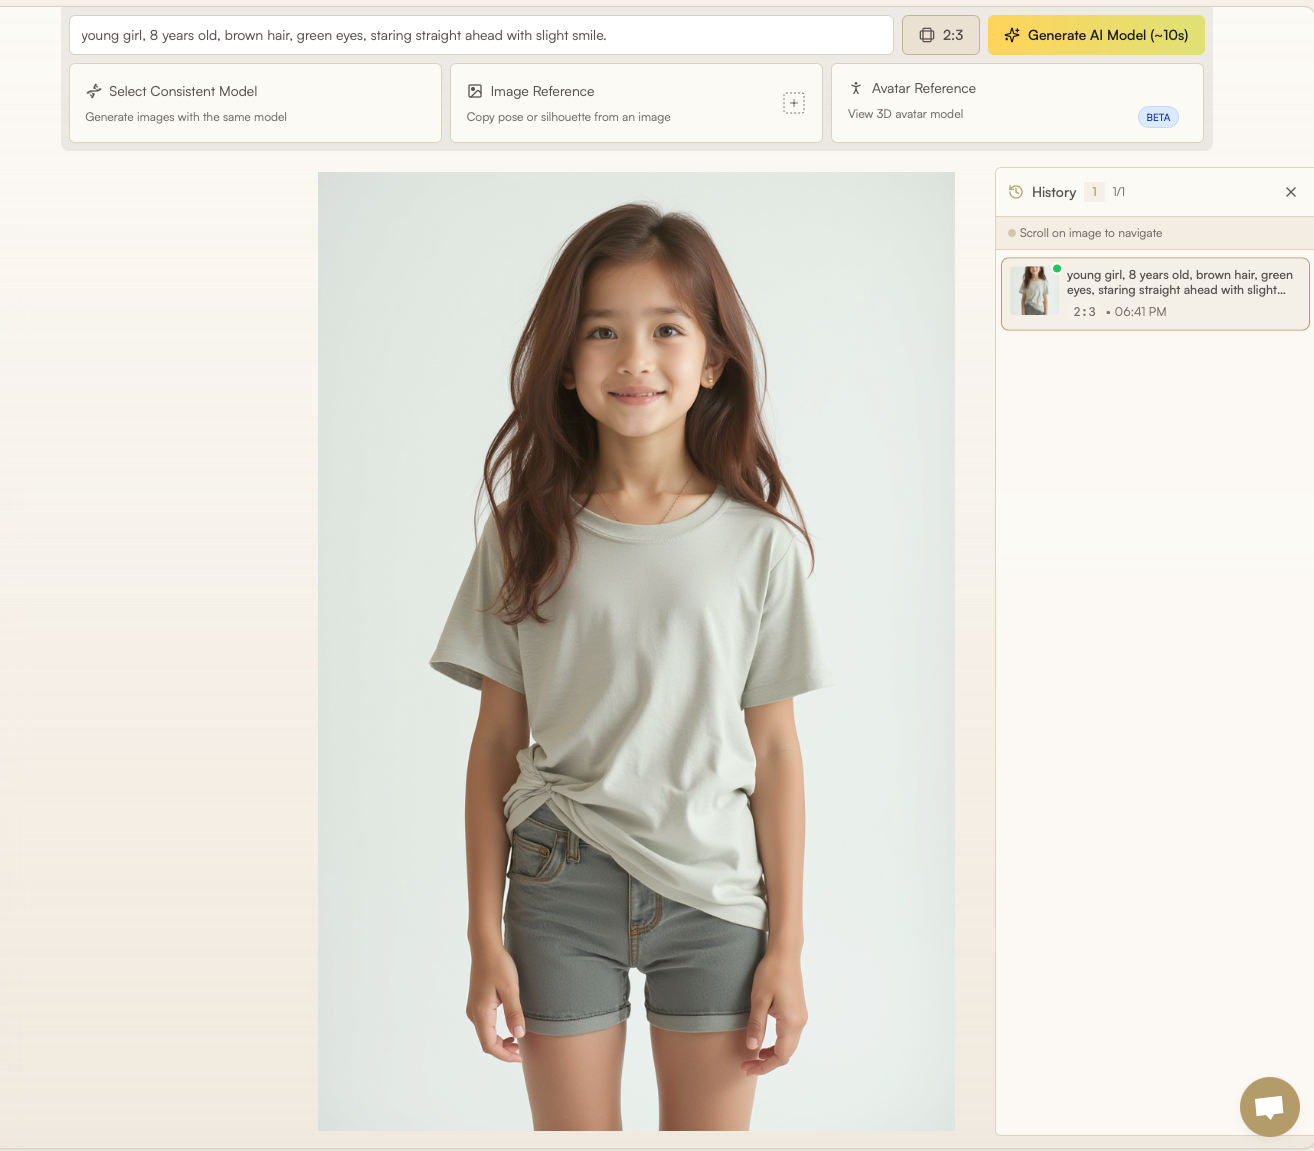Image resolution: width=1314 pixels, height=1151 pixels.
Task: Click the 06:41 PM timestamp
Action: click(x=1140, y=312)
